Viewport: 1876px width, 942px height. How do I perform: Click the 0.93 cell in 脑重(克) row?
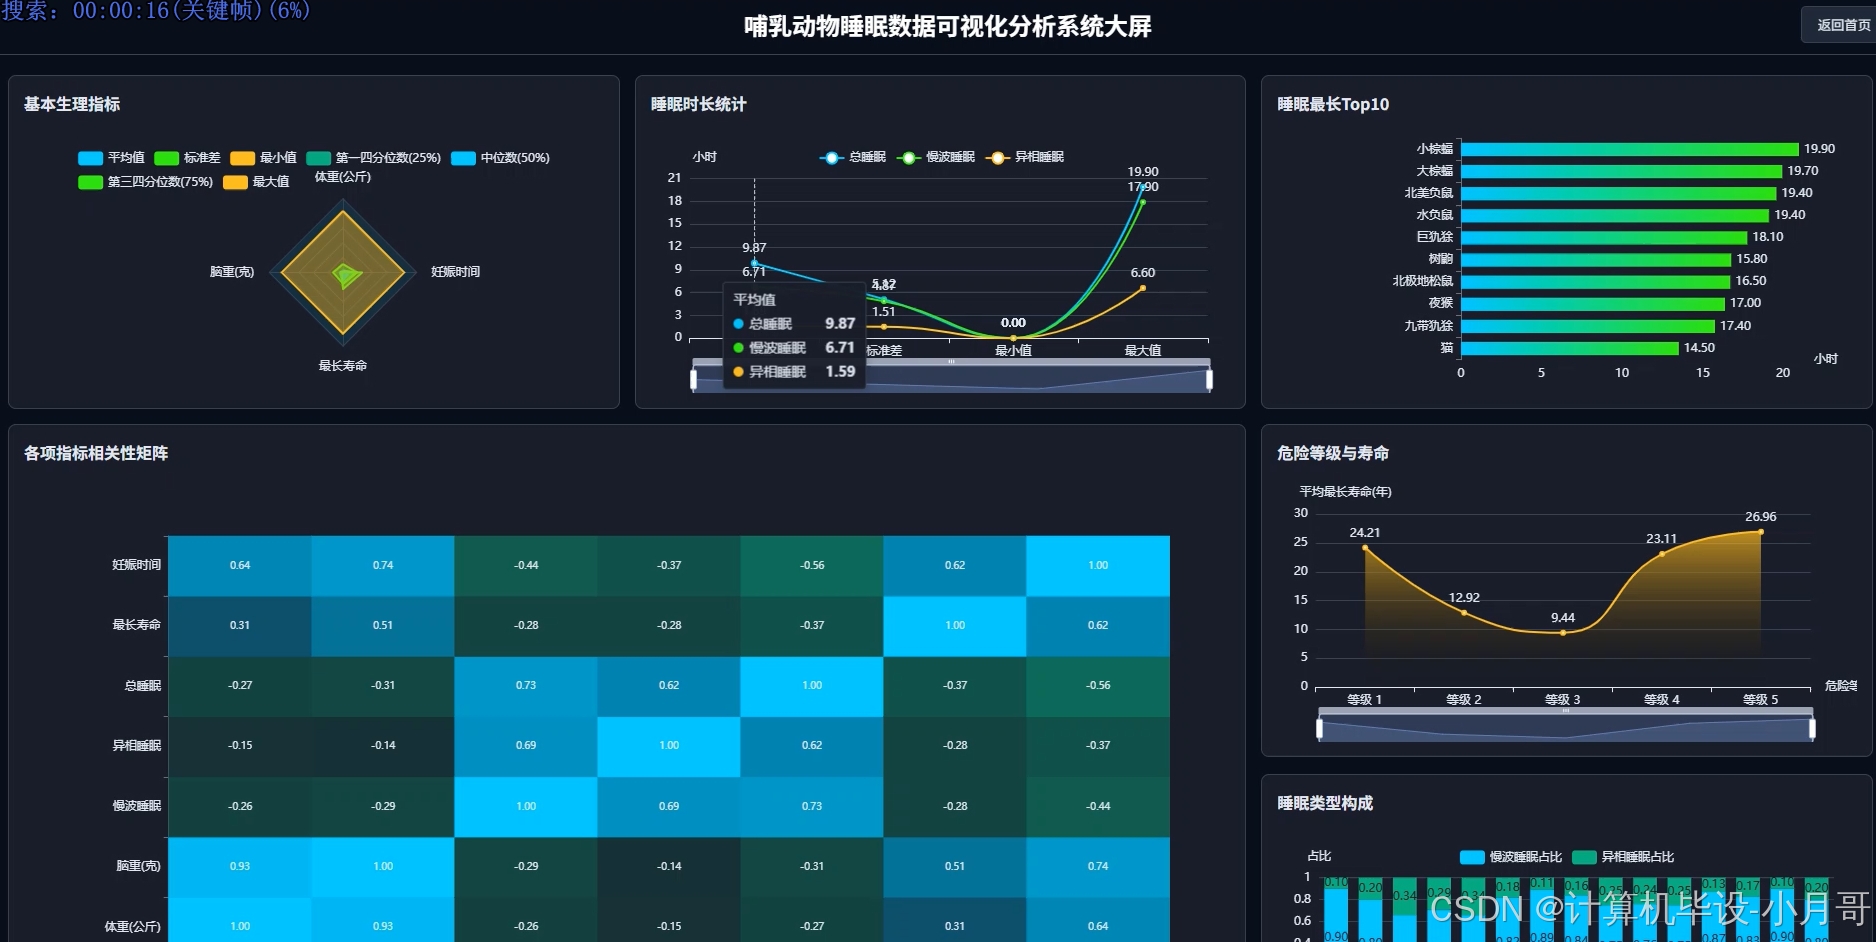tap(240, 867)
